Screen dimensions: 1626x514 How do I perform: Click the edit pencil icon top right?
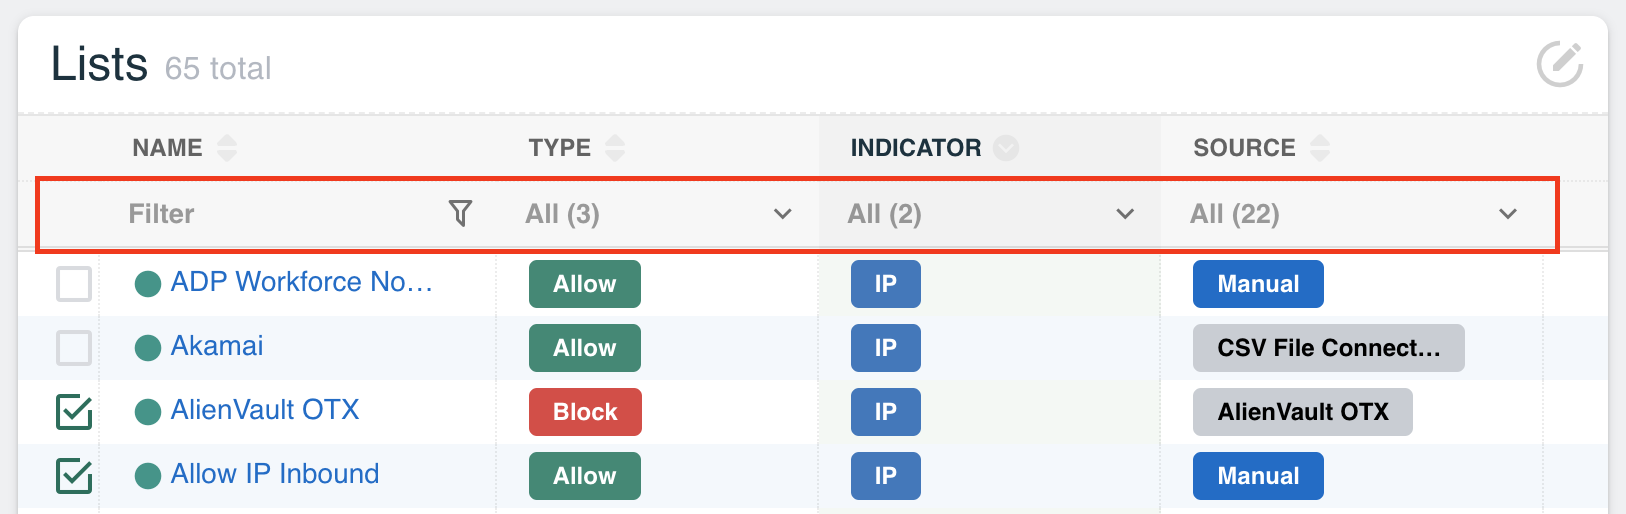pos(1559,65)
